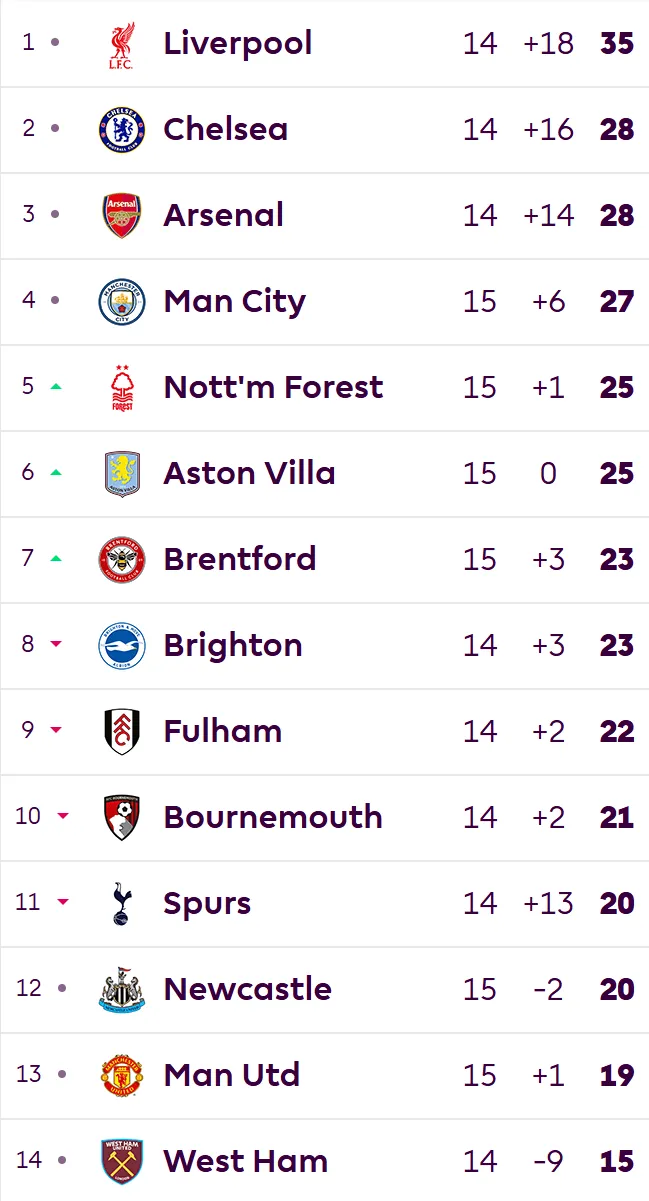Click the West Ham crest
Image resolution: width=649 pixels, height=1201 pixels.
pyautogui.click(x=122, y=1162)
